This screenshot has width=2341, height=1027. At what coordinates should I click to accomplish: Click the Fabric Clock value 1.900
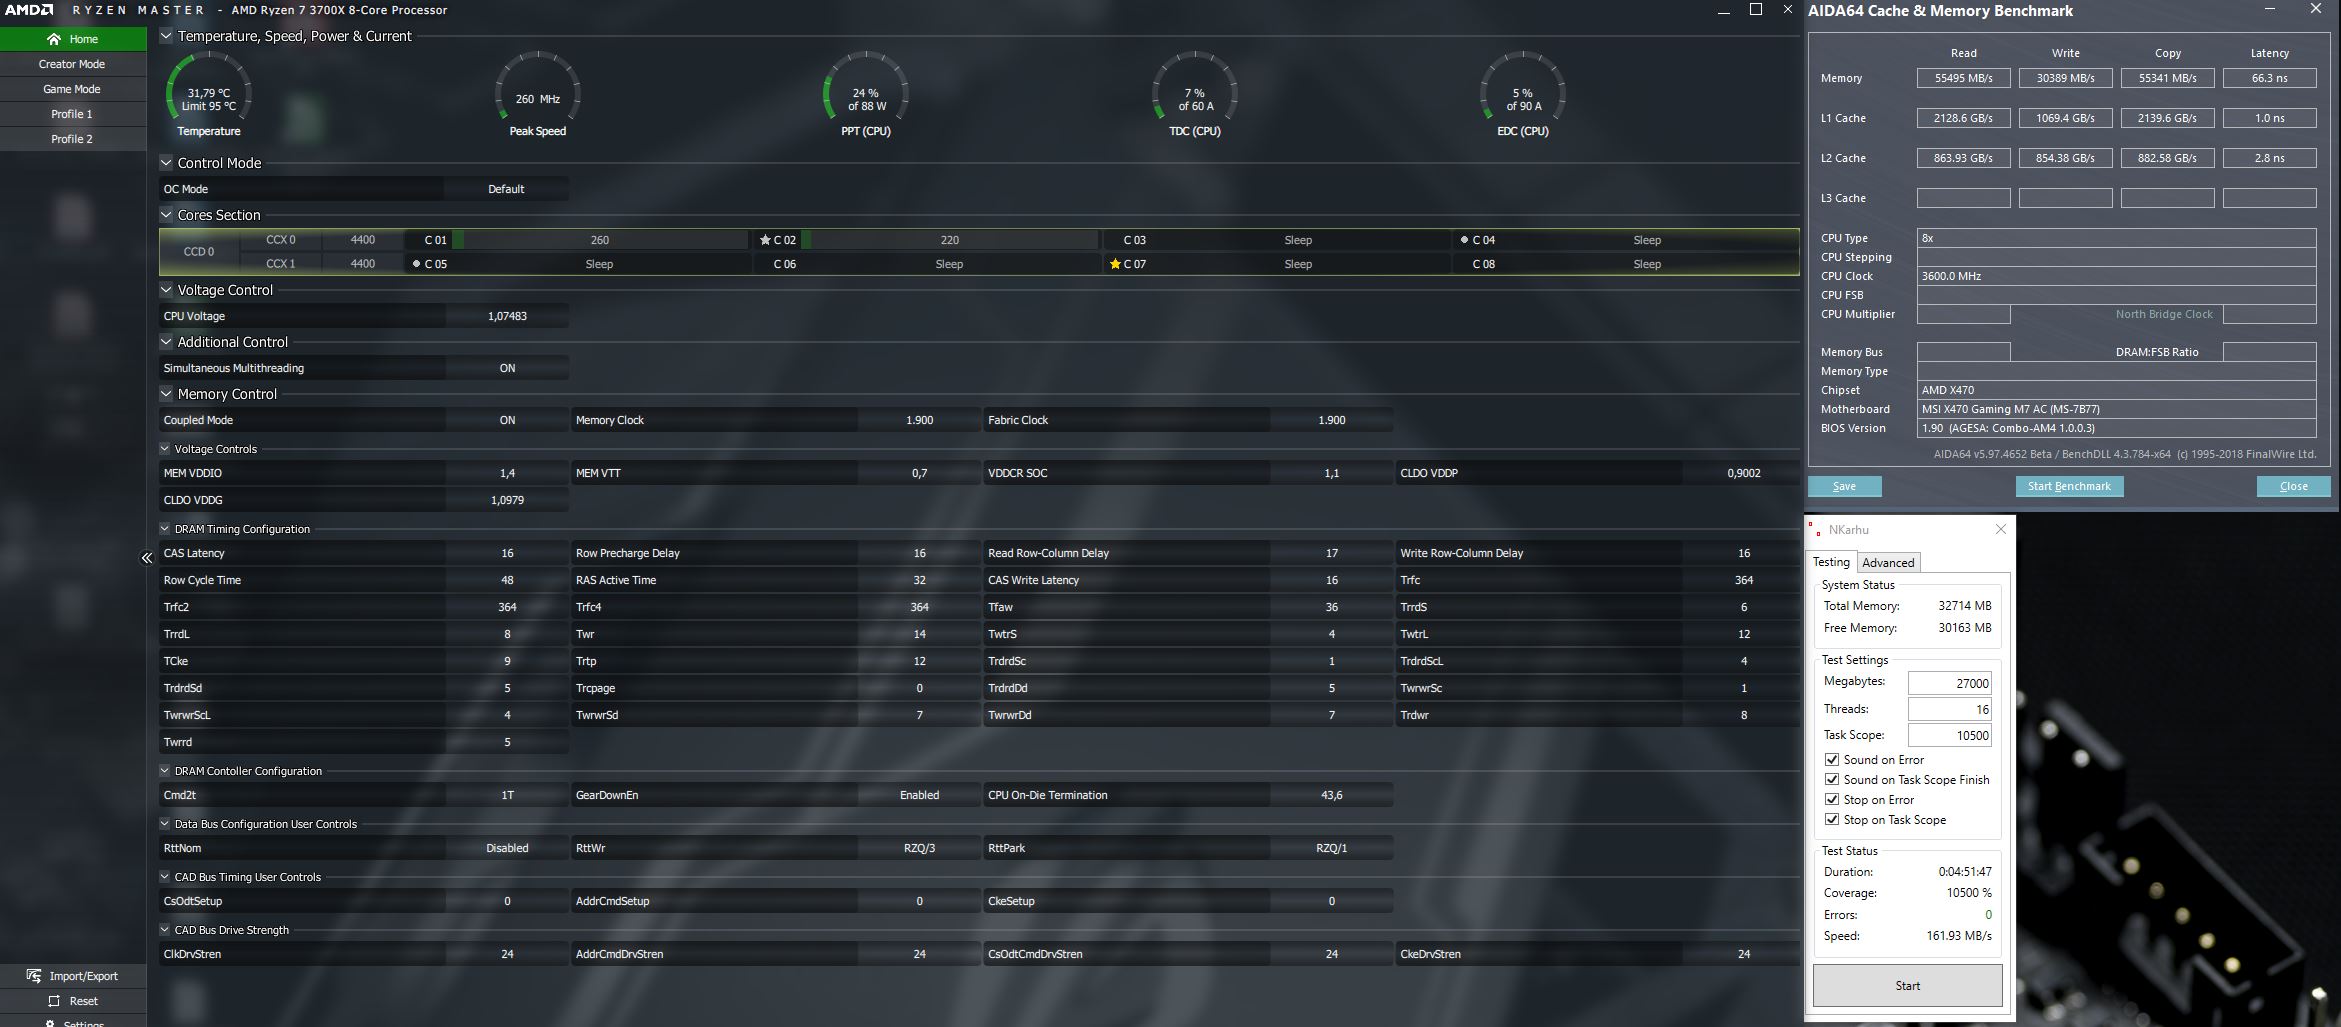[x=1331, y=420]
